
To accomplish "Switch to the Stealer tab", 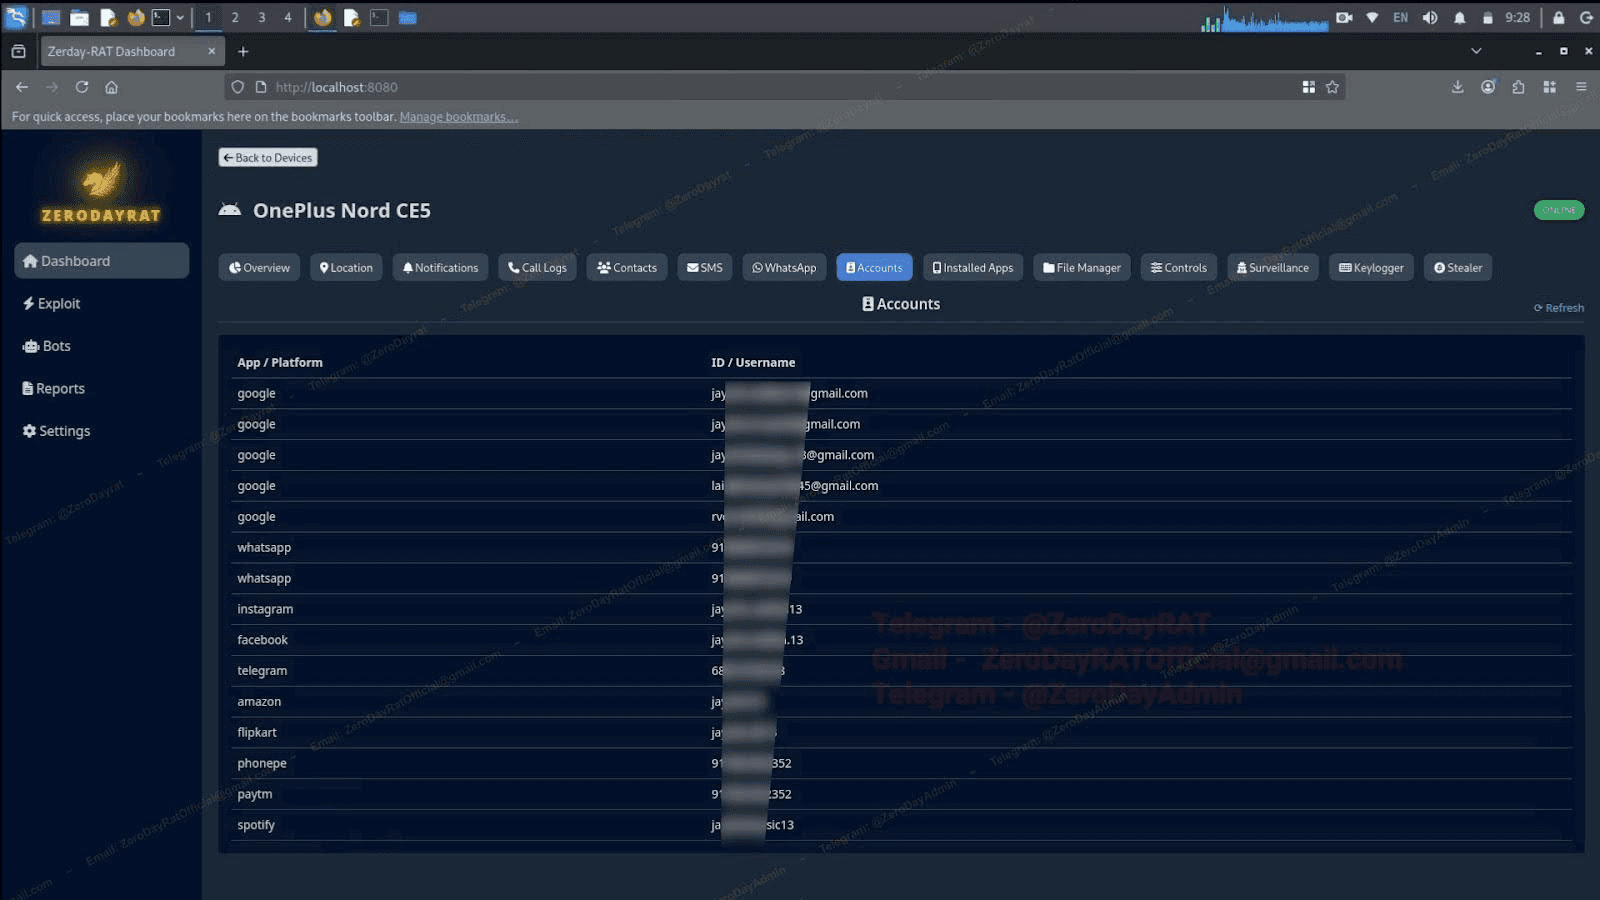I will [x=1458, y=268].
